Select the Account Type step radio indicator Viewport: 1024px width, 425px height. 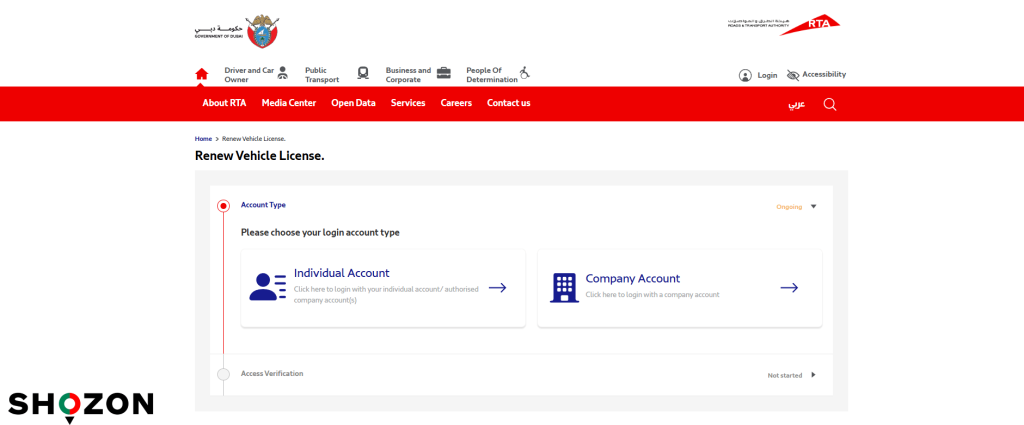point(224,206)
